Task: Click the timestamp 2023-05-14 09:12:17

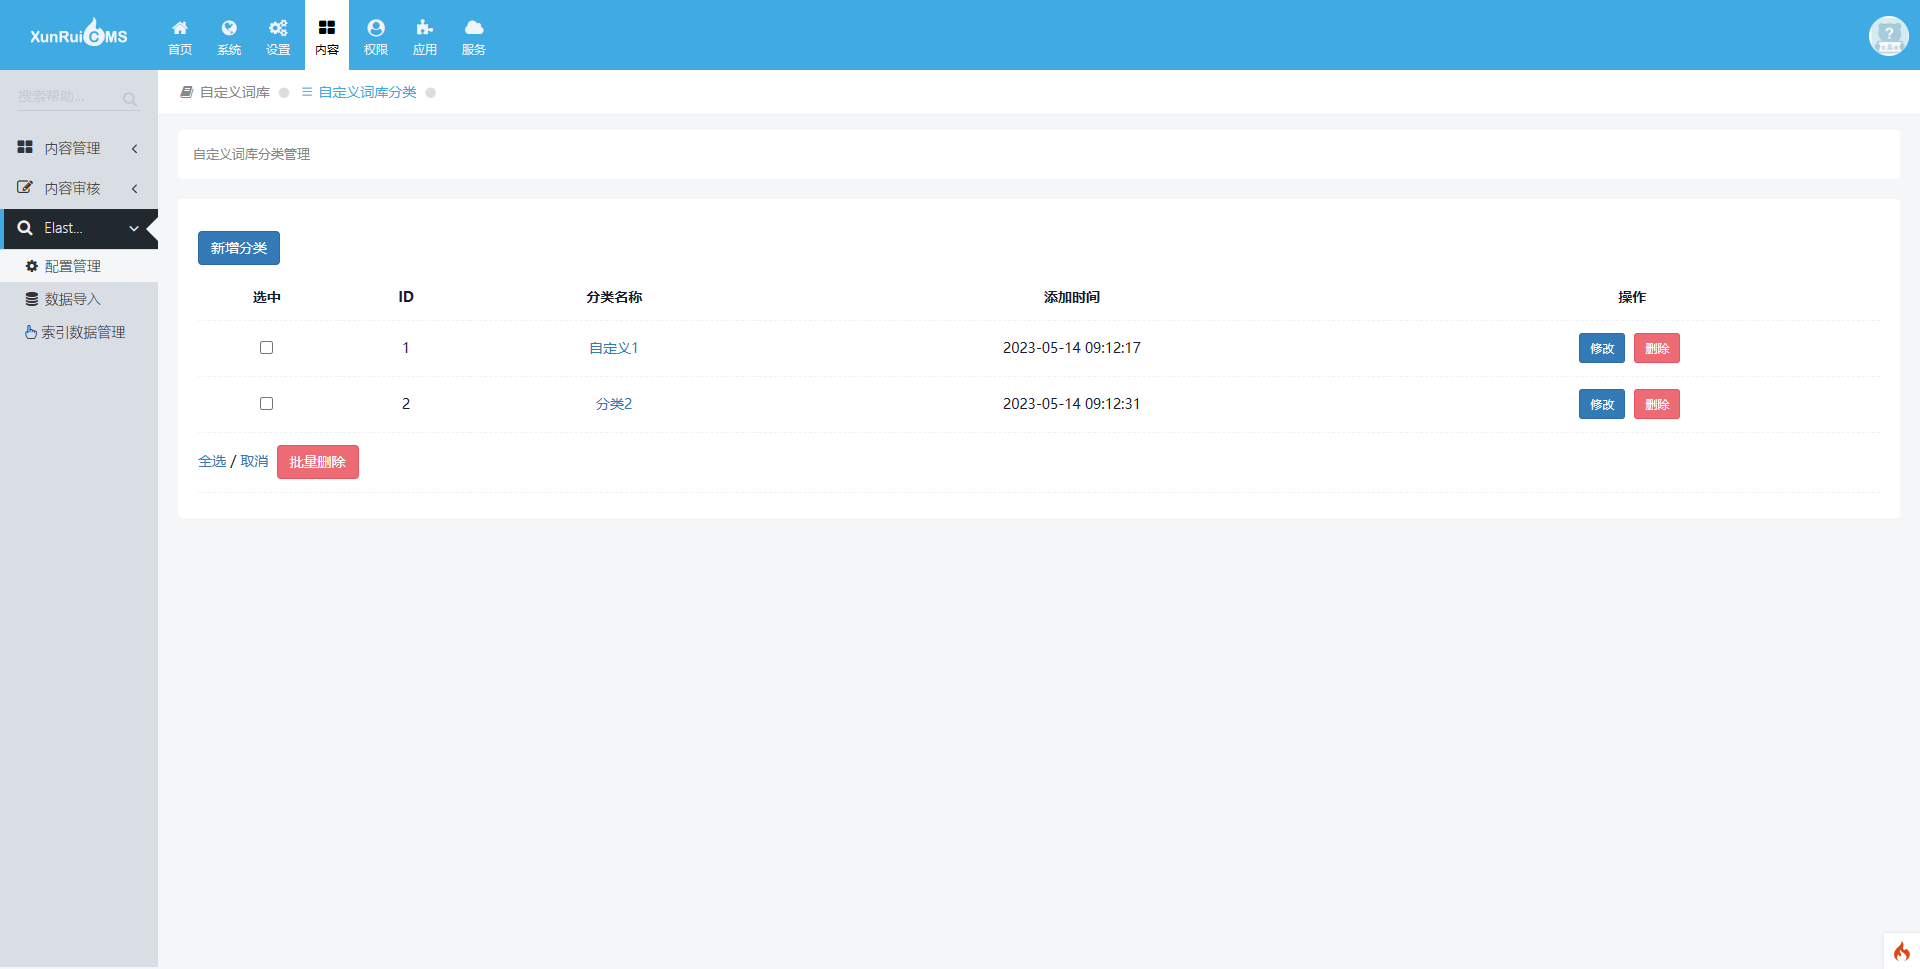Action: coord(1072,348)
